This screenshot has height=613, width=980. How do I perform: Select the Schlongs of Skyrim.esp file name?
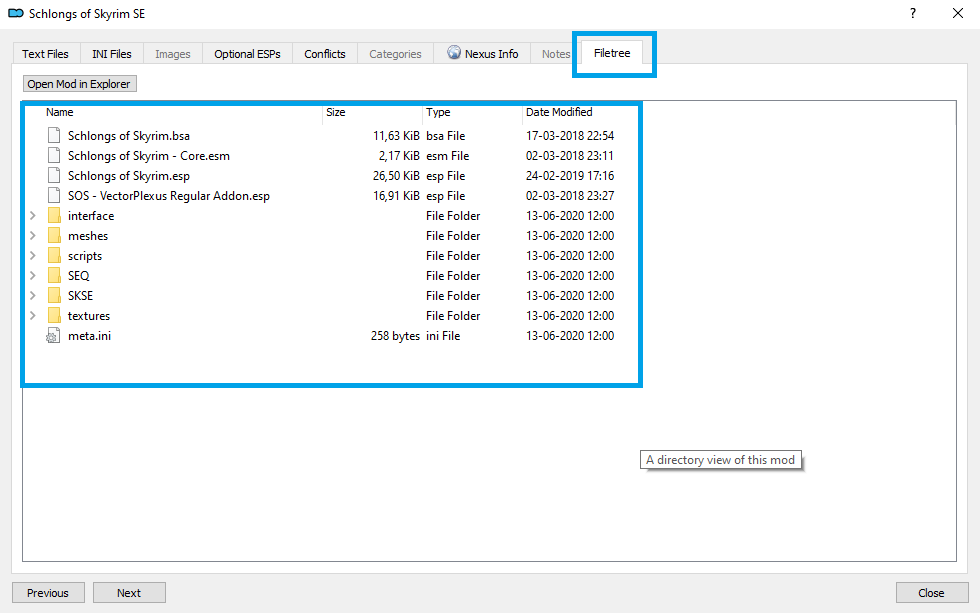[129, 176]
